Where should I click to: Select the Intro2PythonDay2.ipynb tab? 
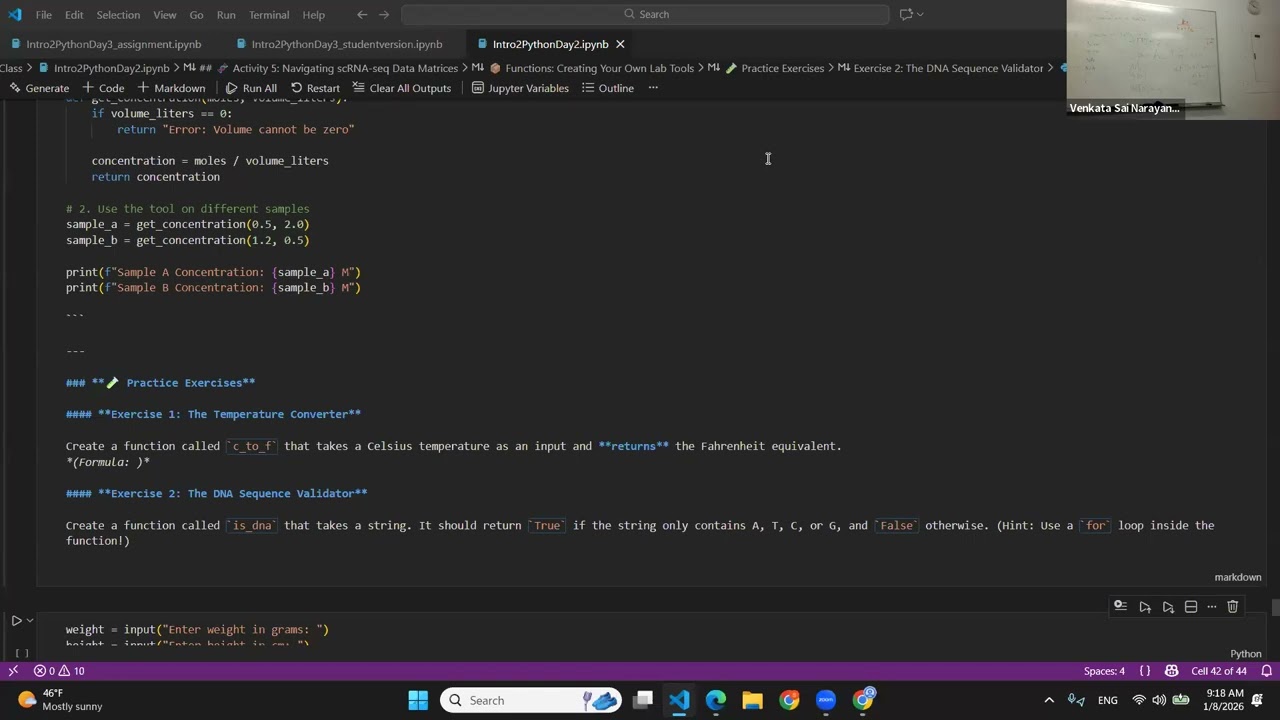pyautogui.click(x=550, y=44)
